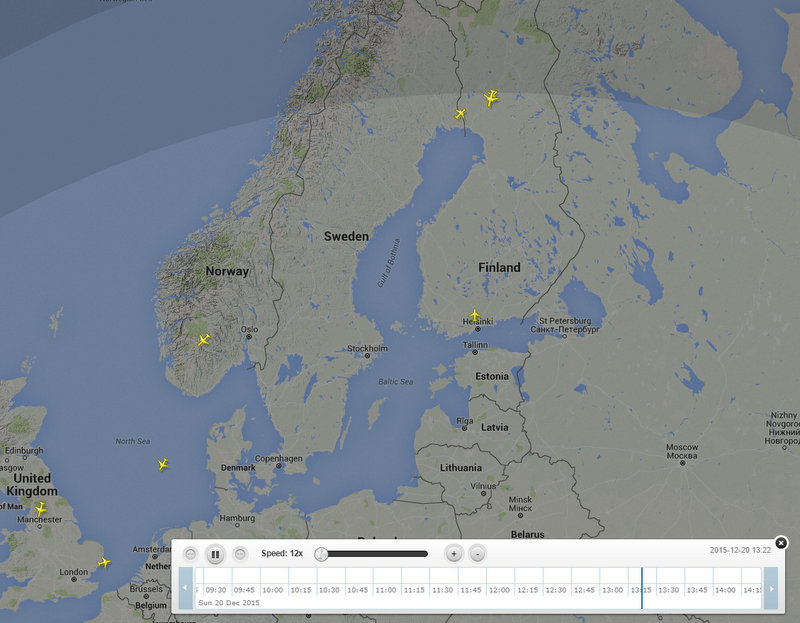This screenshot has width=800, height=623.
Task: Click the Tallinn city label on map
Action: 475,345
